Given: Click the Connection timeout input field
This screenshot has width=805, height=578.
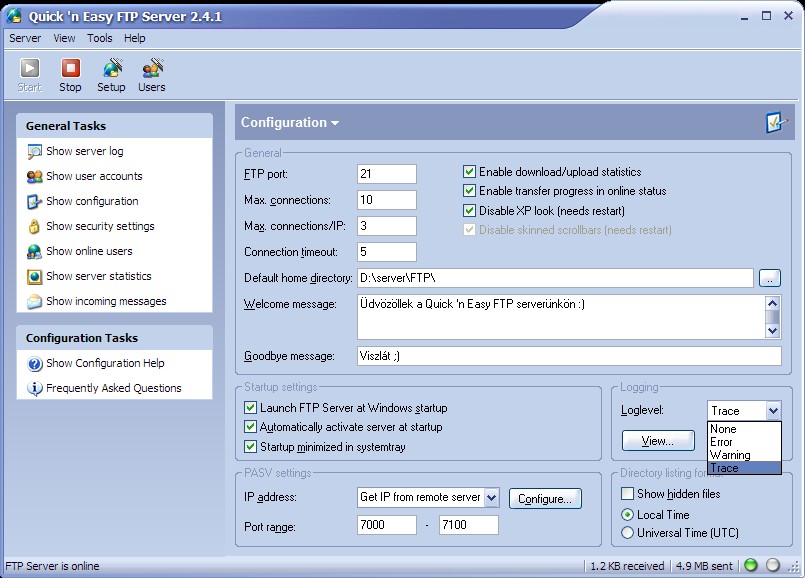Looking at the screenshot, I should click(x=387, y=252).
